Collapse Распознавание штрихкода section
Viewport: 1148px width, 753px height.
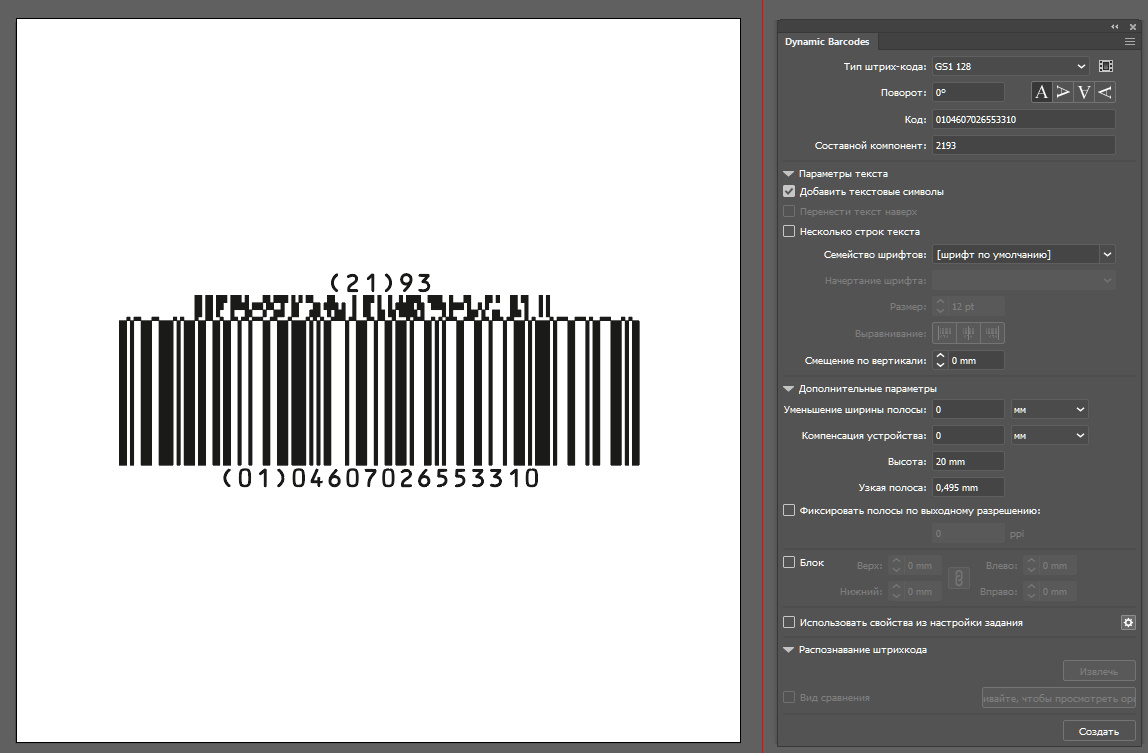tap(789, 650)
